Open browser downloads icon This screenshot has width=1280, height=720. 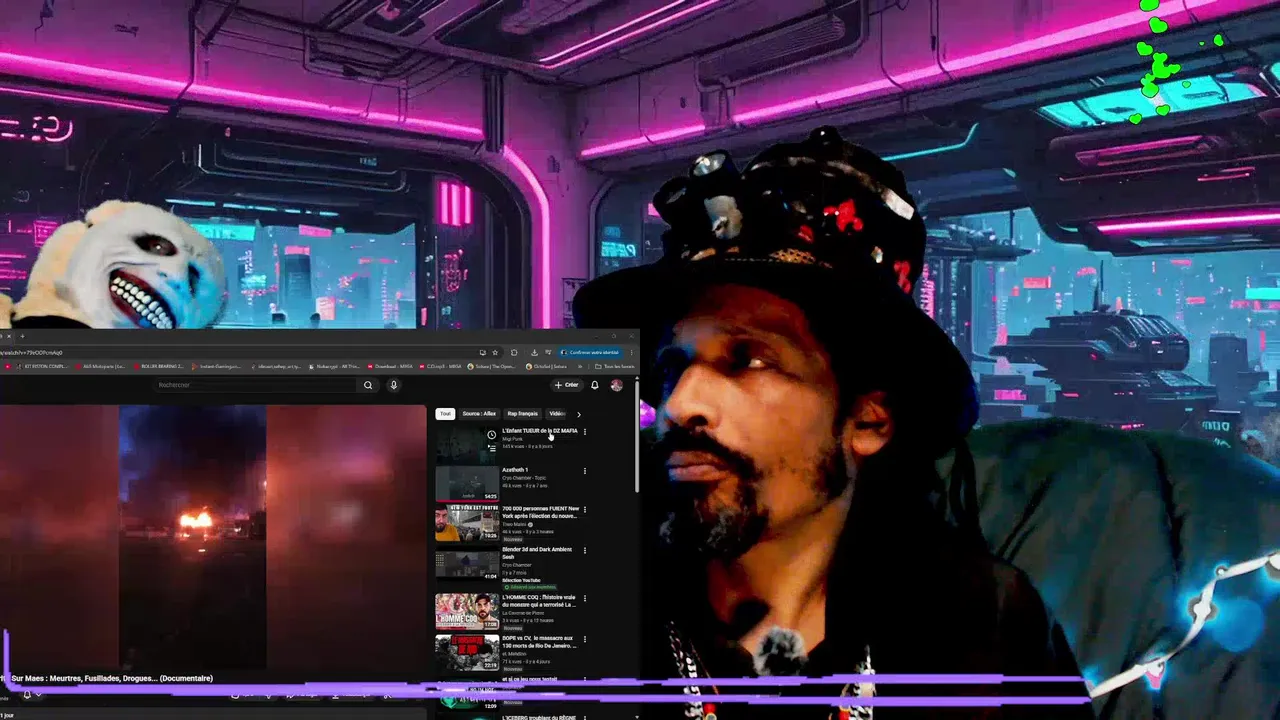coord(534,352)
